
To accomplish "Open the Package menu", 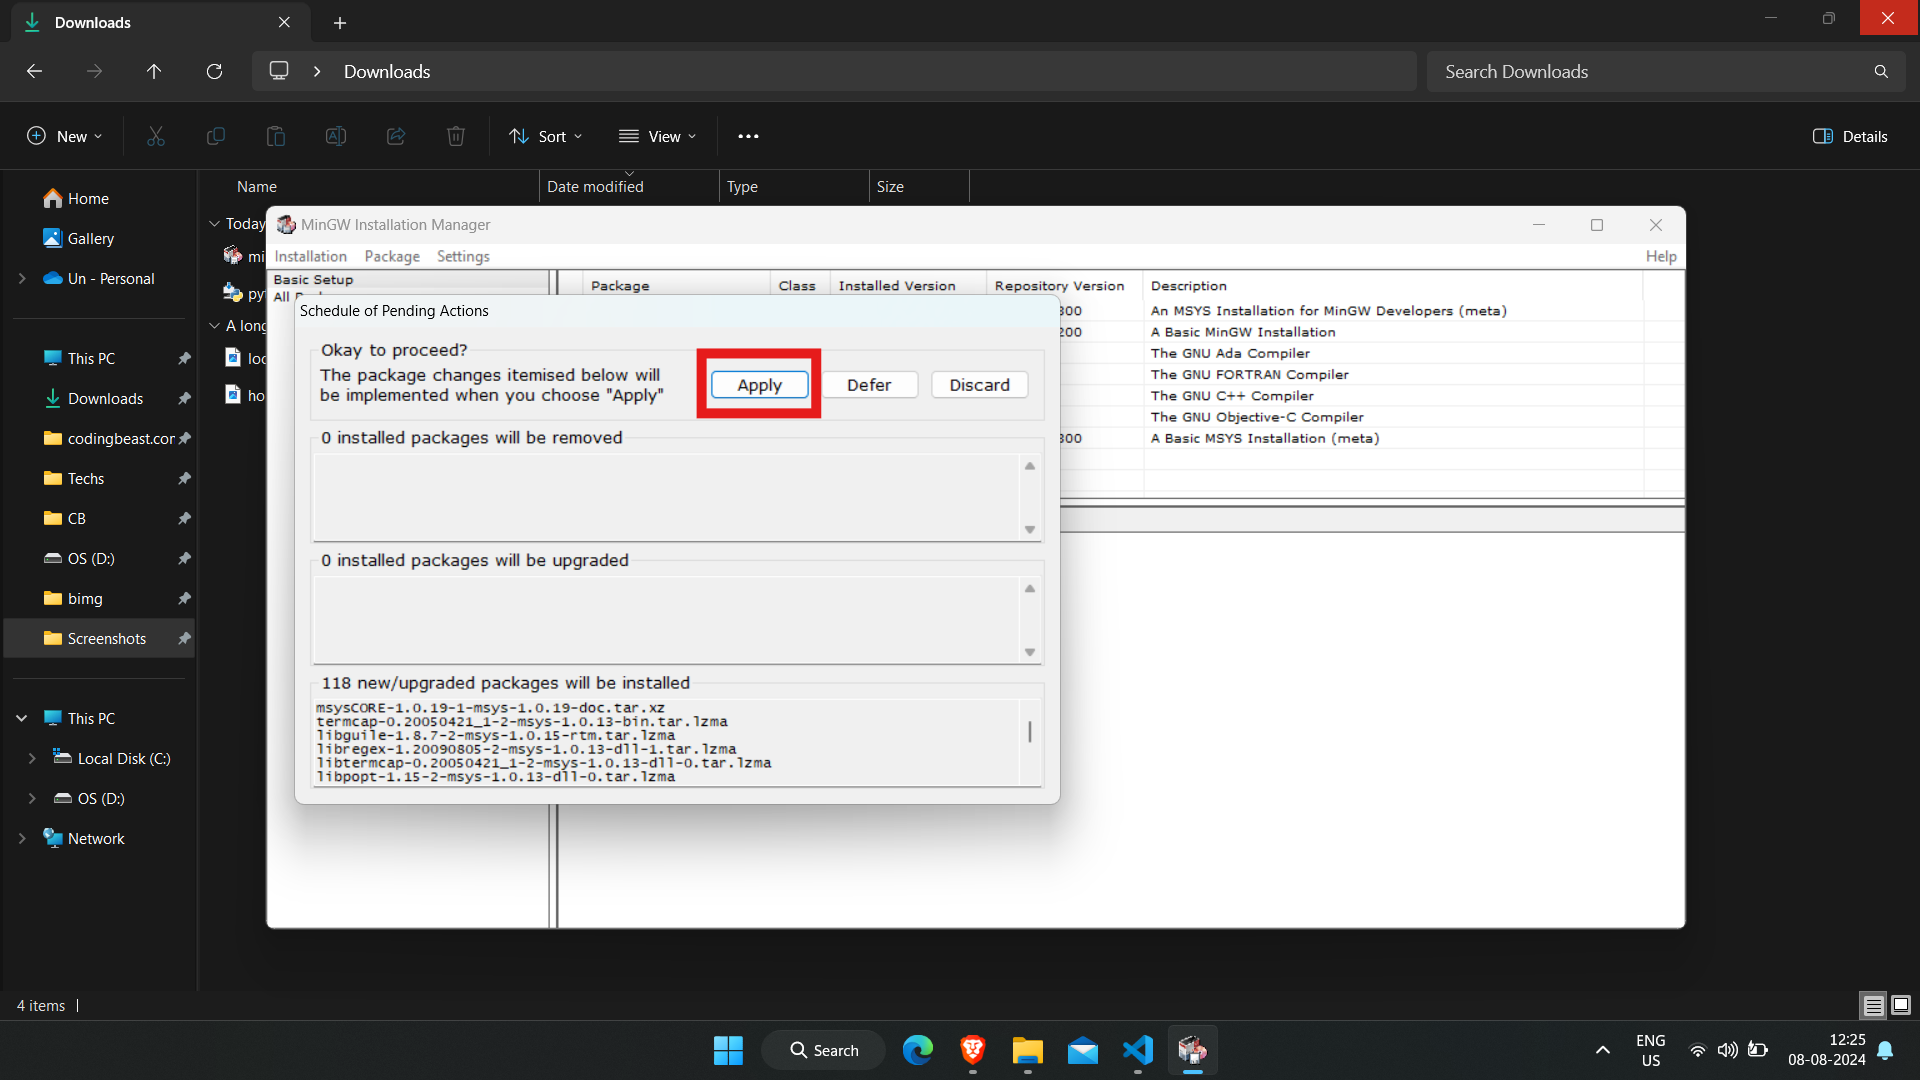I will coord(390,256).
